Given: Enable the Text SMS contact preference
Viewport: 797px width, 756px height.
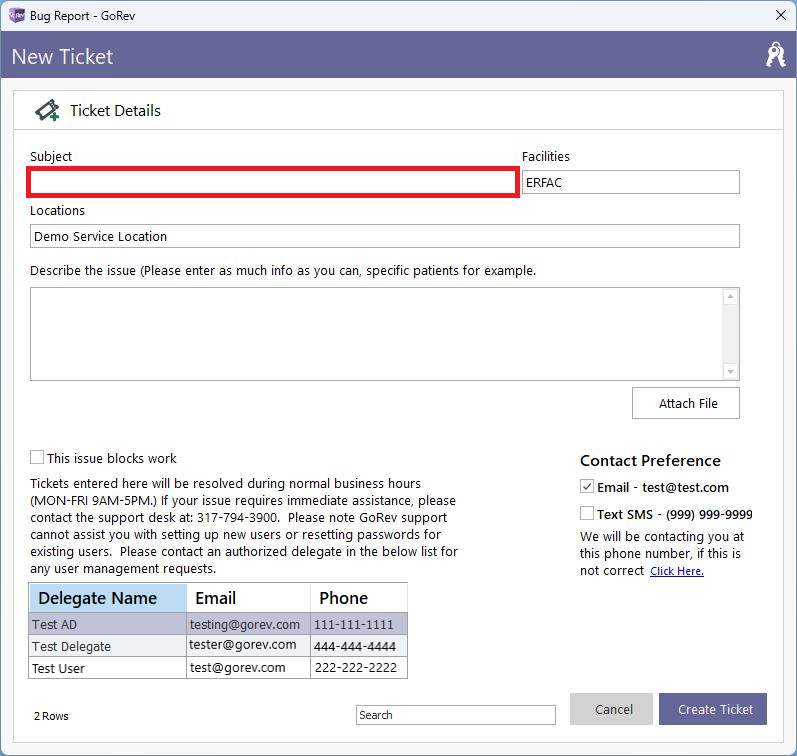Looking at the screenshot, I should pos(587,513).
